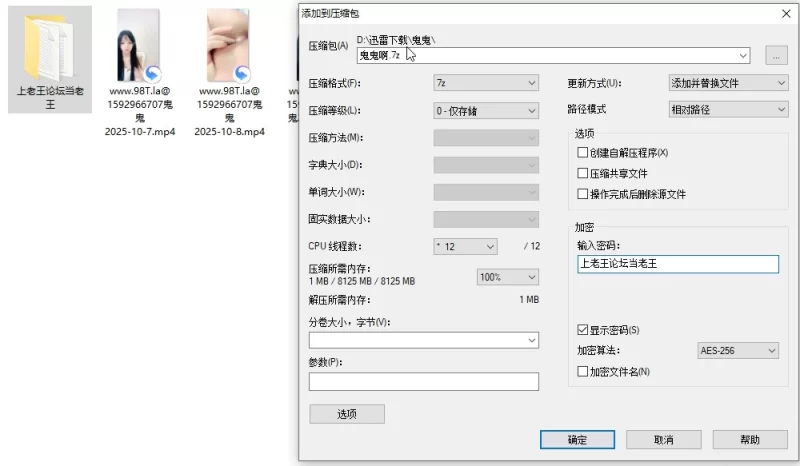Screen dimensions: 800x466
Task: Open the 压缩等级 0 - 仅存储 dropdown
Action: pos(486,111)
